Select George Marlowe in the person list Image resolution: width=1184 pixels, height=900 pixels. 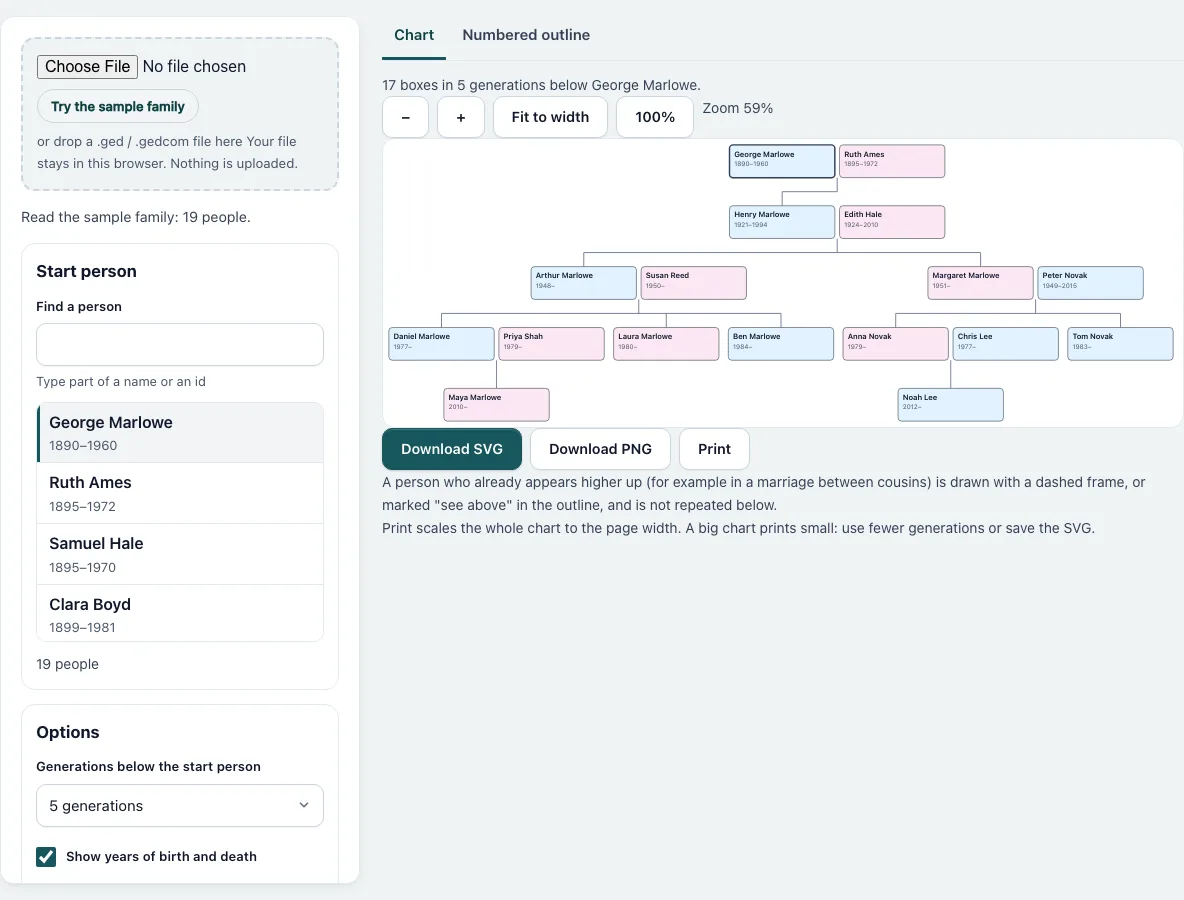pyautogui.click(x=180, y=433)
